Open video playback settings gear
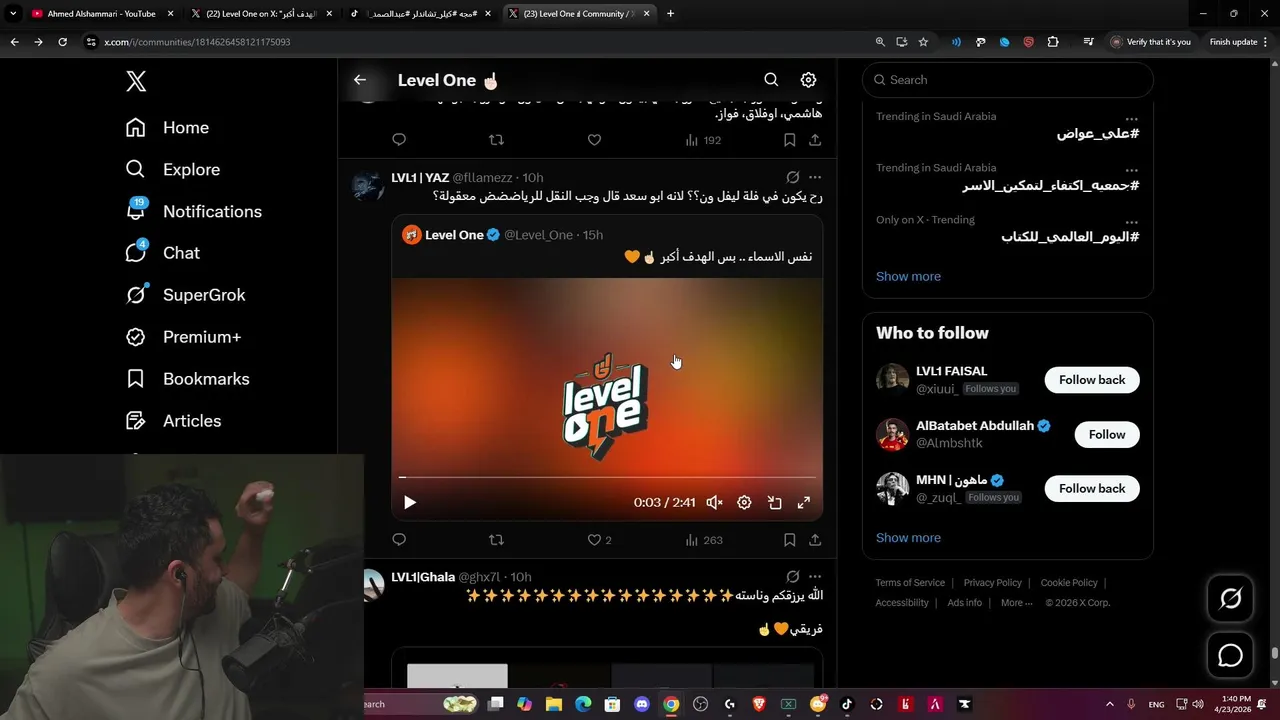This screenshot has height=720, width=1280. coord(744,503)
